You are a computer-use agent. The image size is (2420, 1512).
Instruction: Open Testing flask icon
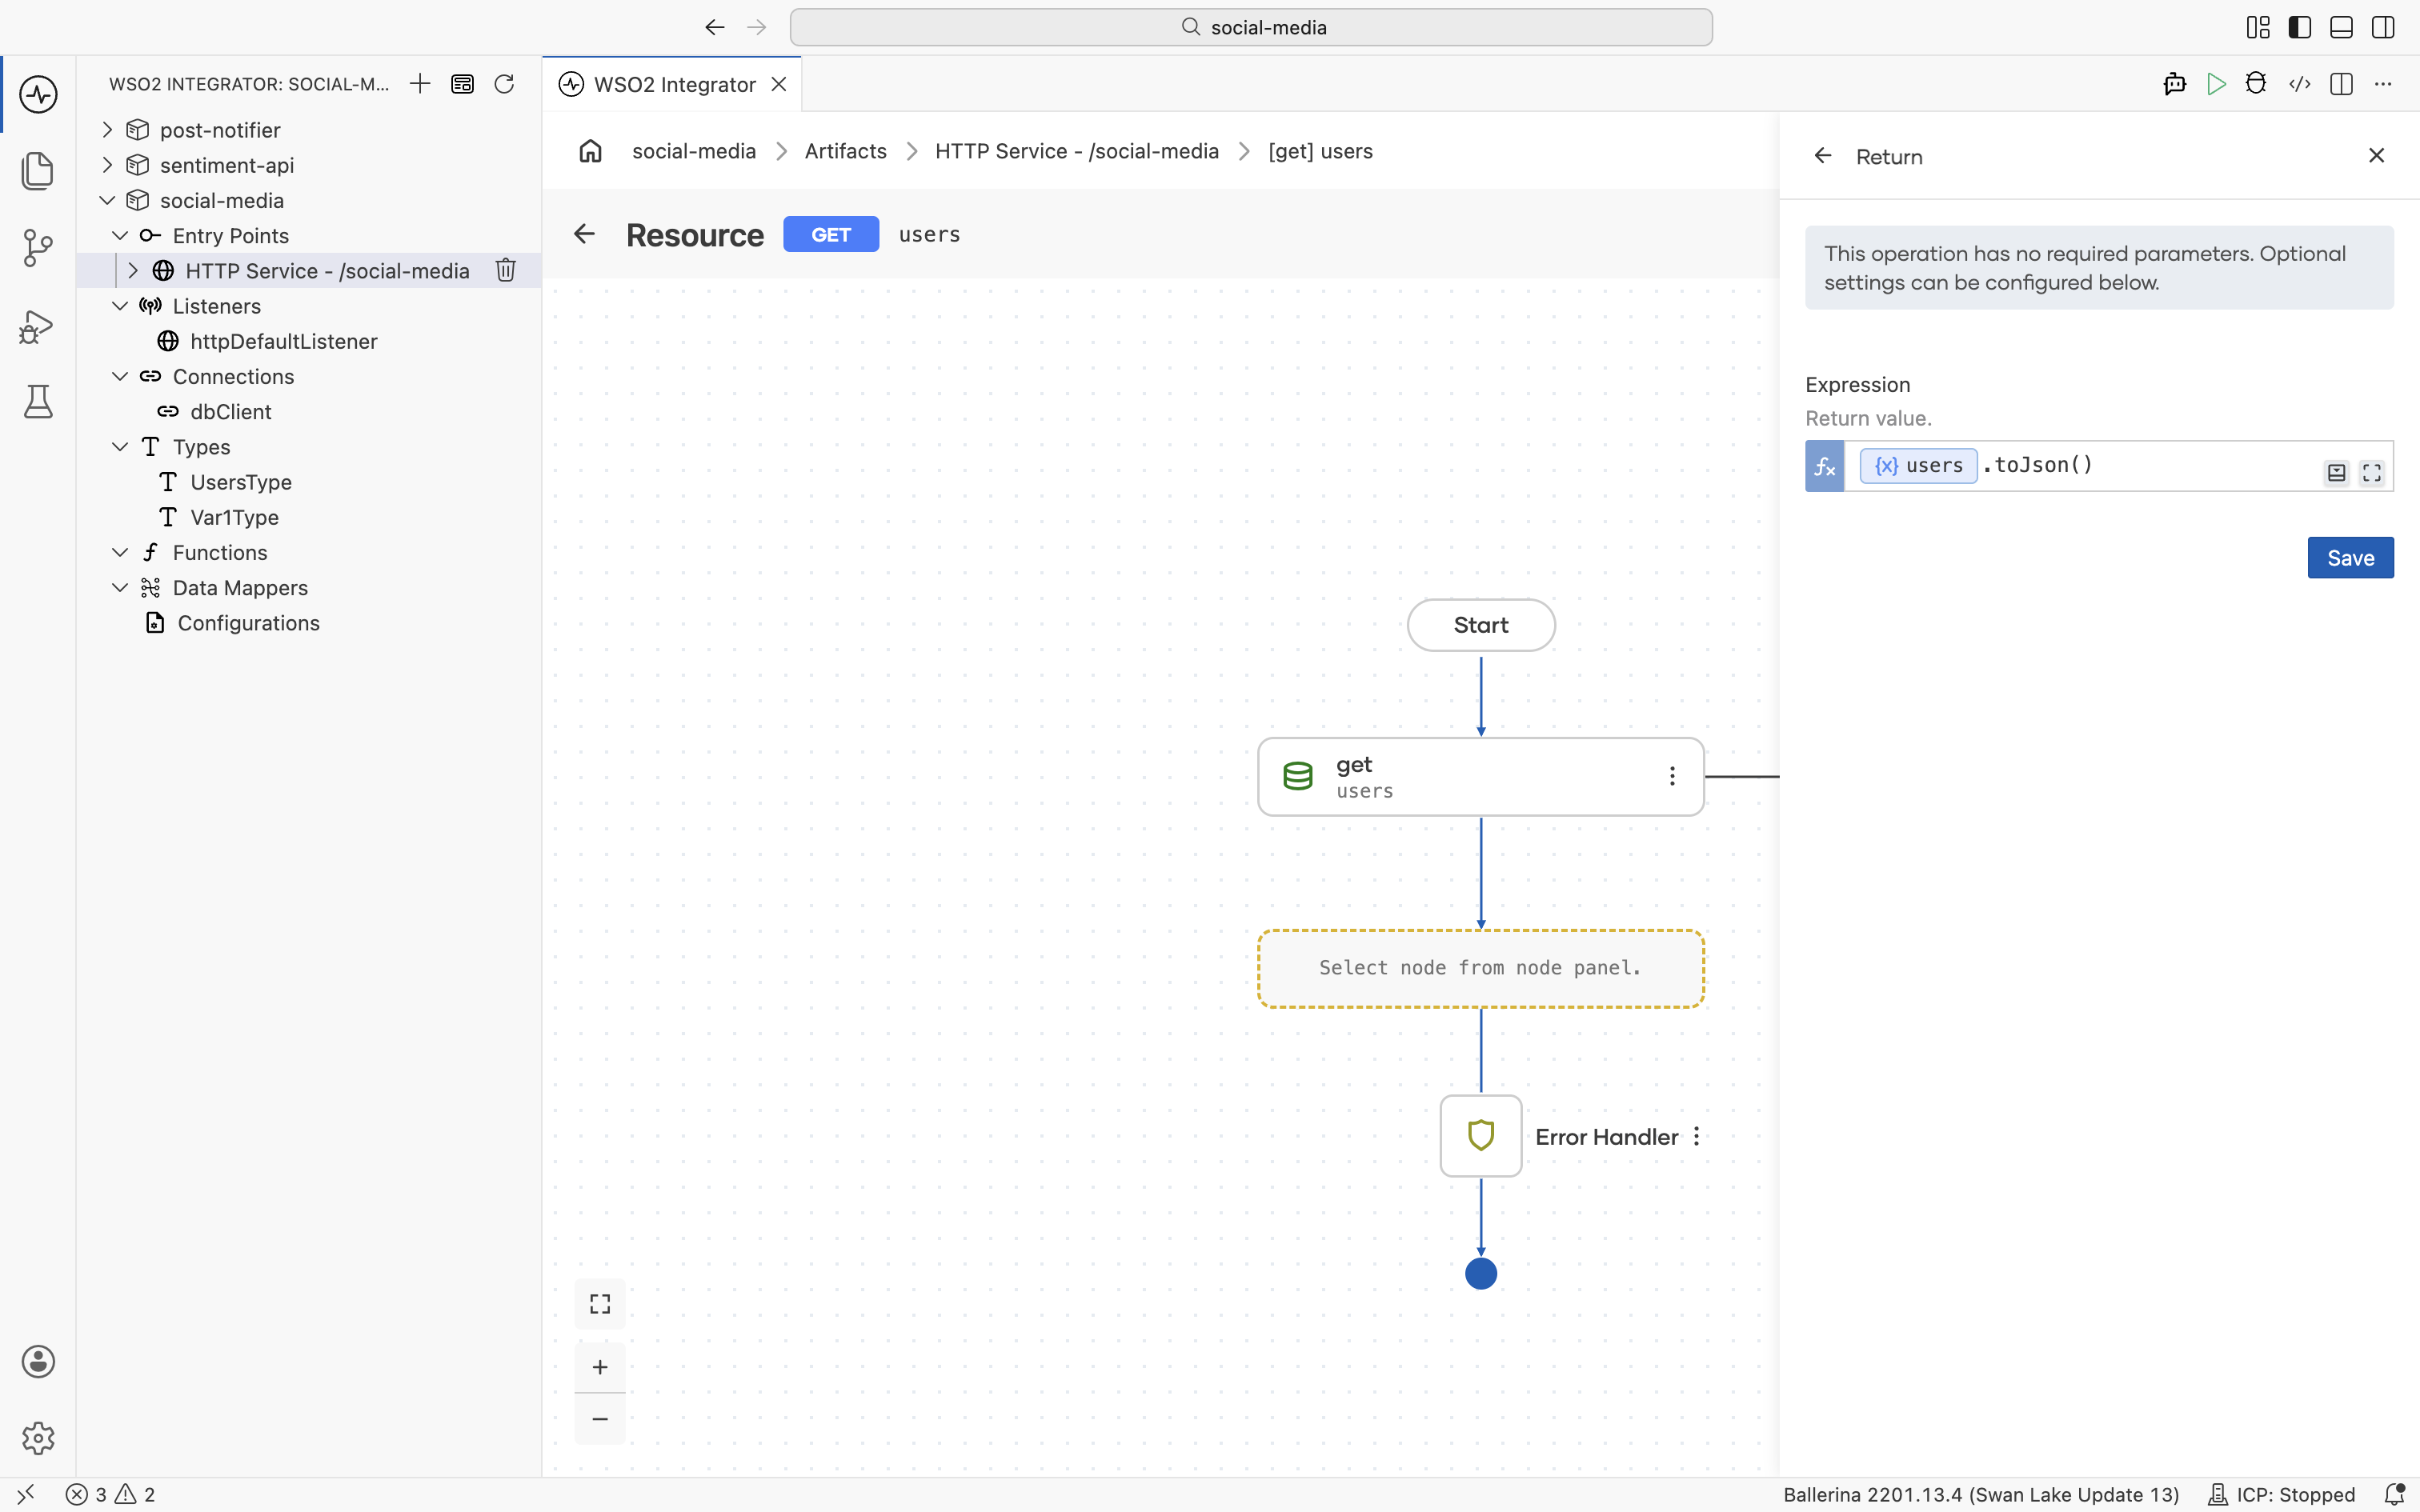(x=38, y=402)
